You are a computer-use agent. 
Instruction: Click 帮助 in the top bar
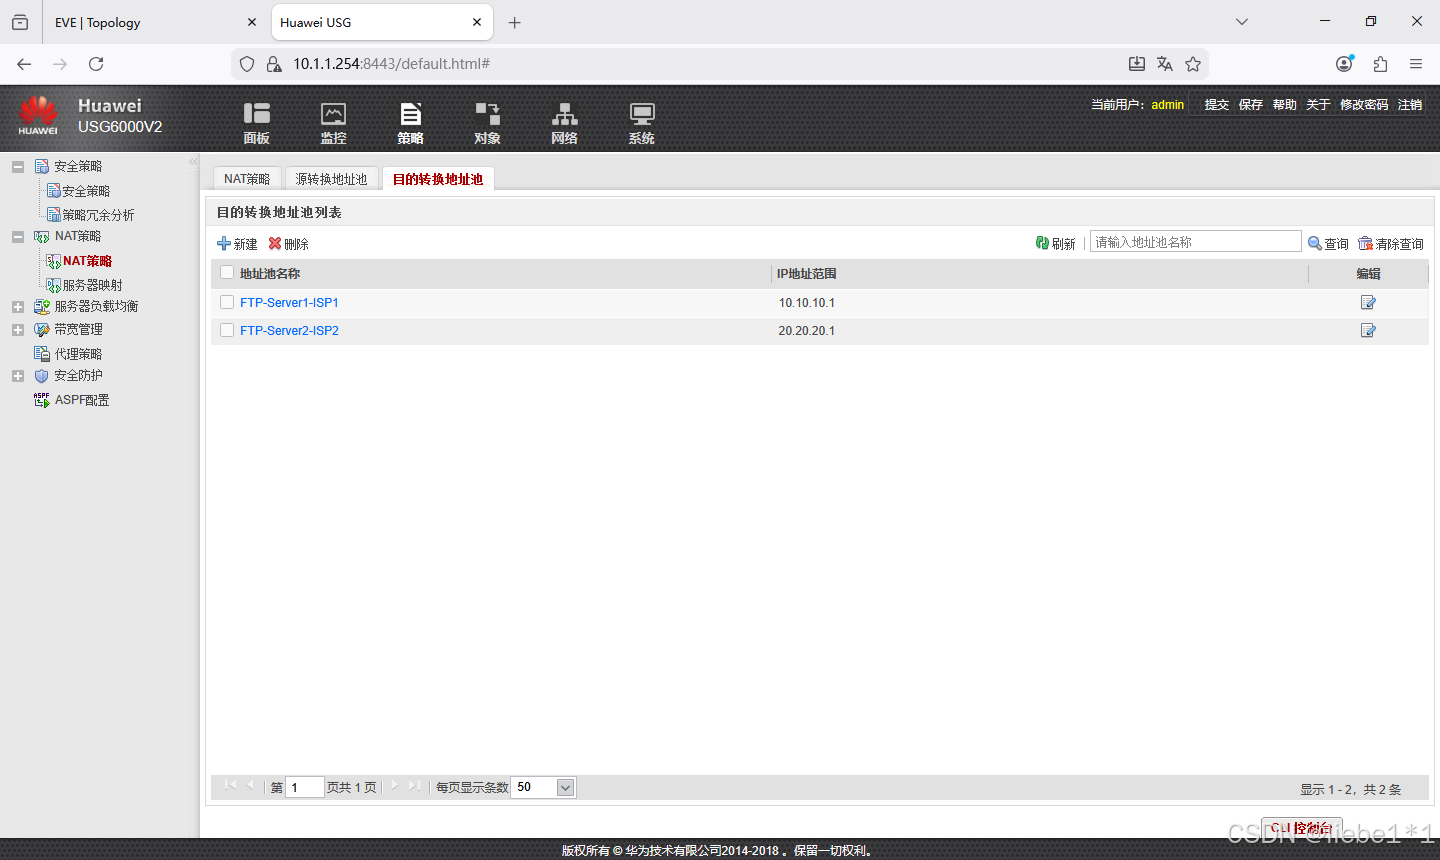tap(1284, 104)
